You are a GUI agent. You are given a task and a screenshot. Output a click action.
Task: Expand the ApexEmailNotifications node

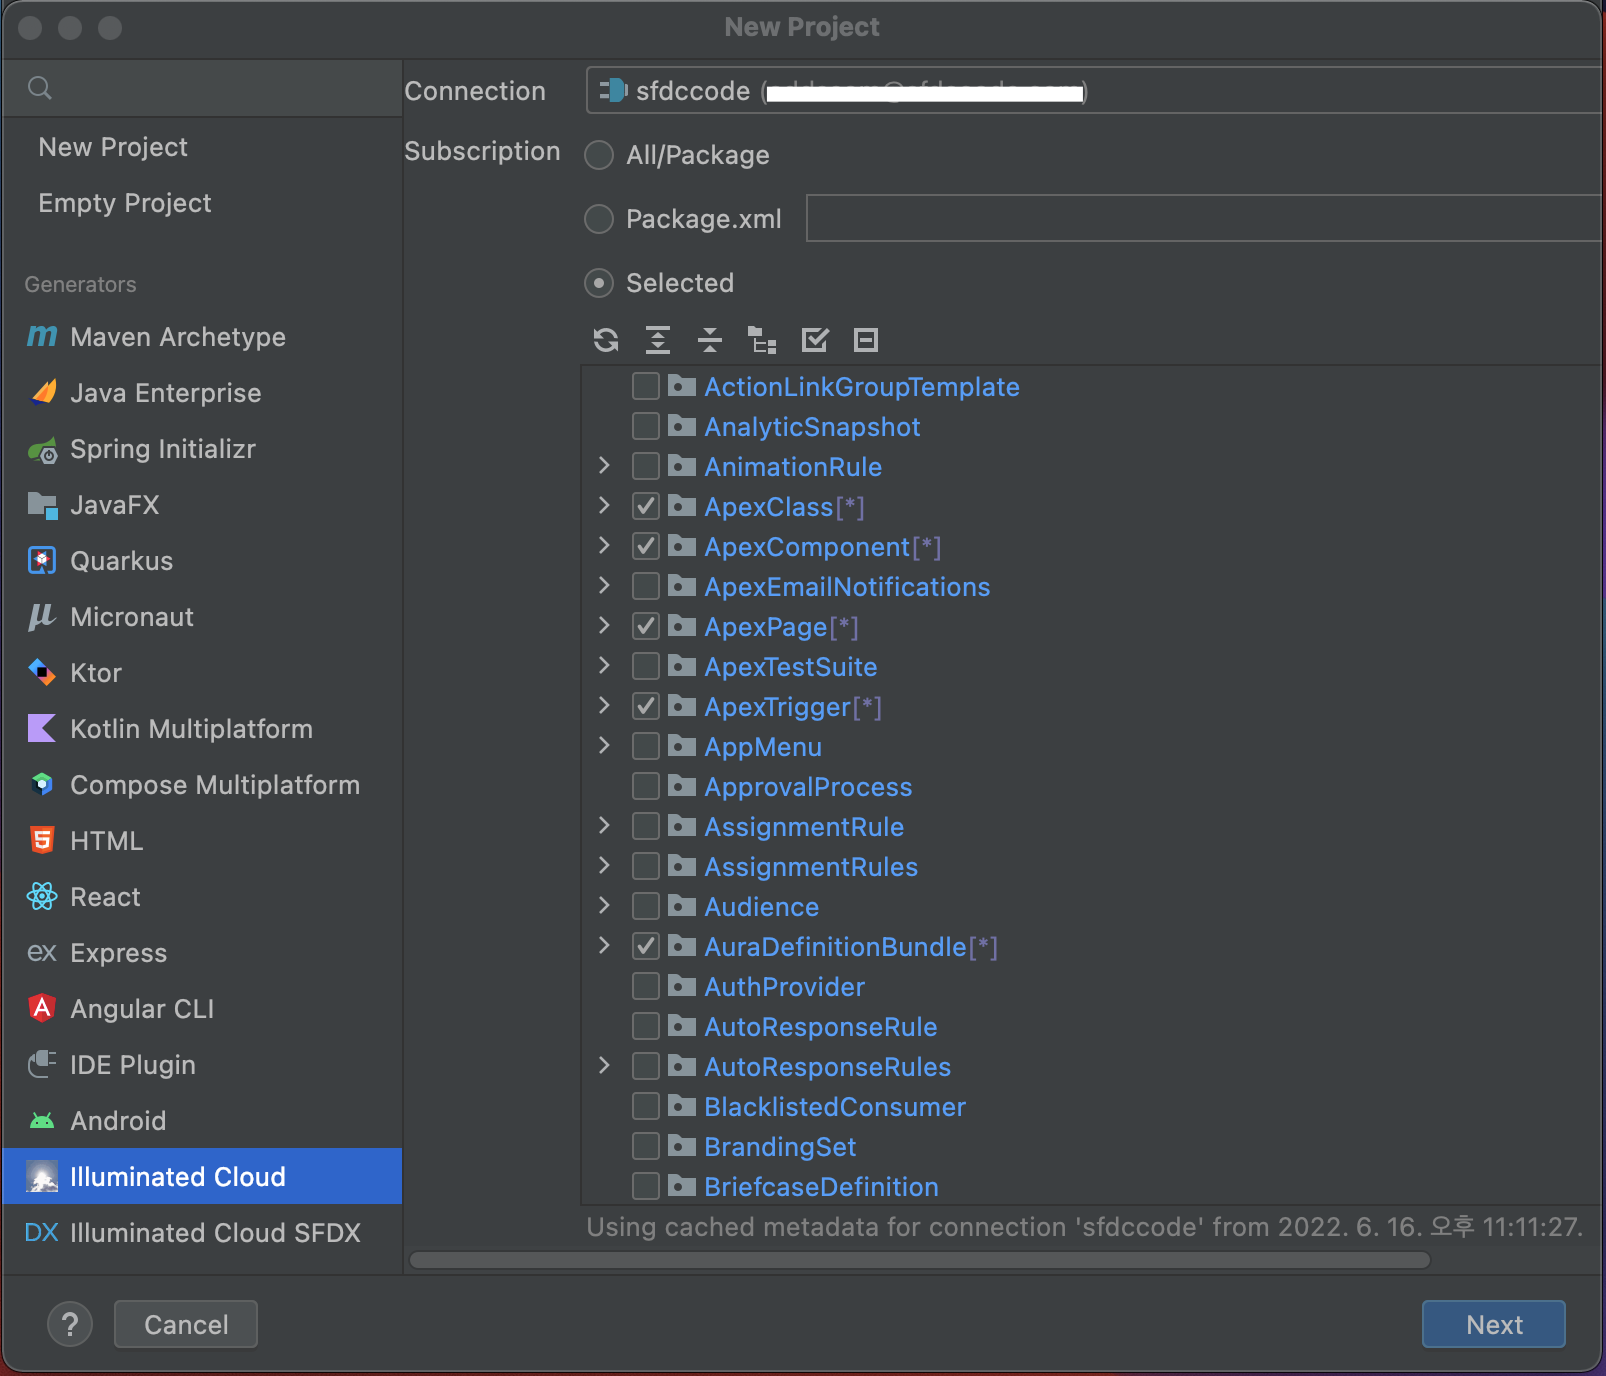tap(604, 585)
